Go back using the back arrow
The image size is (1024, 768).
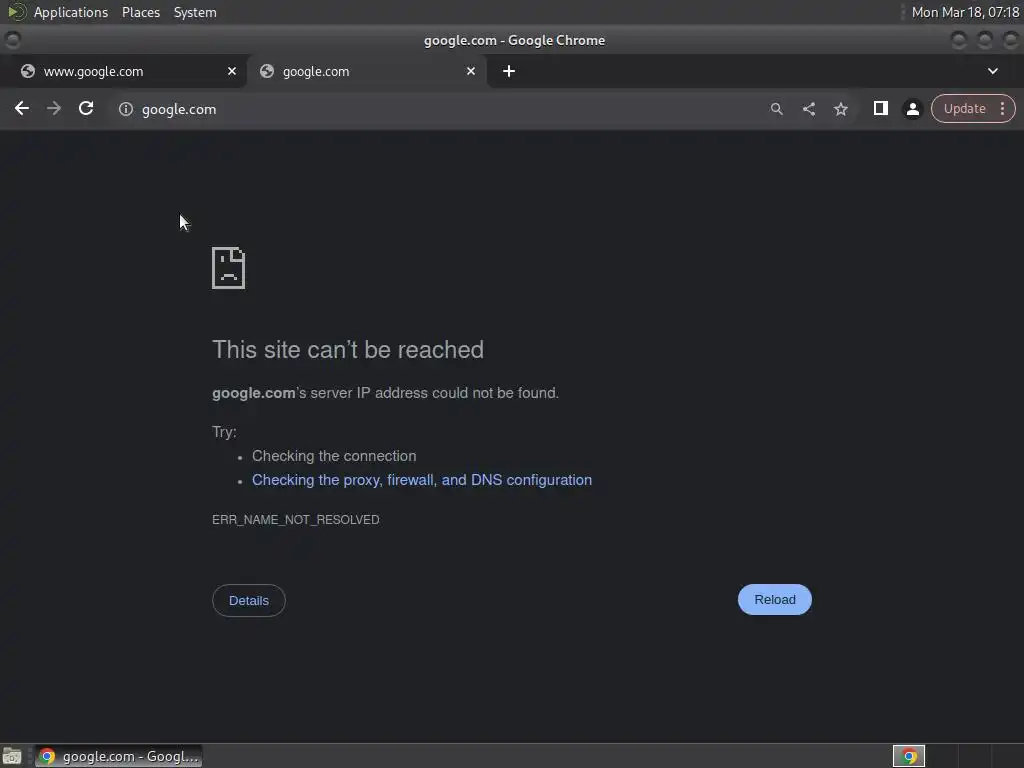point(22,108)
